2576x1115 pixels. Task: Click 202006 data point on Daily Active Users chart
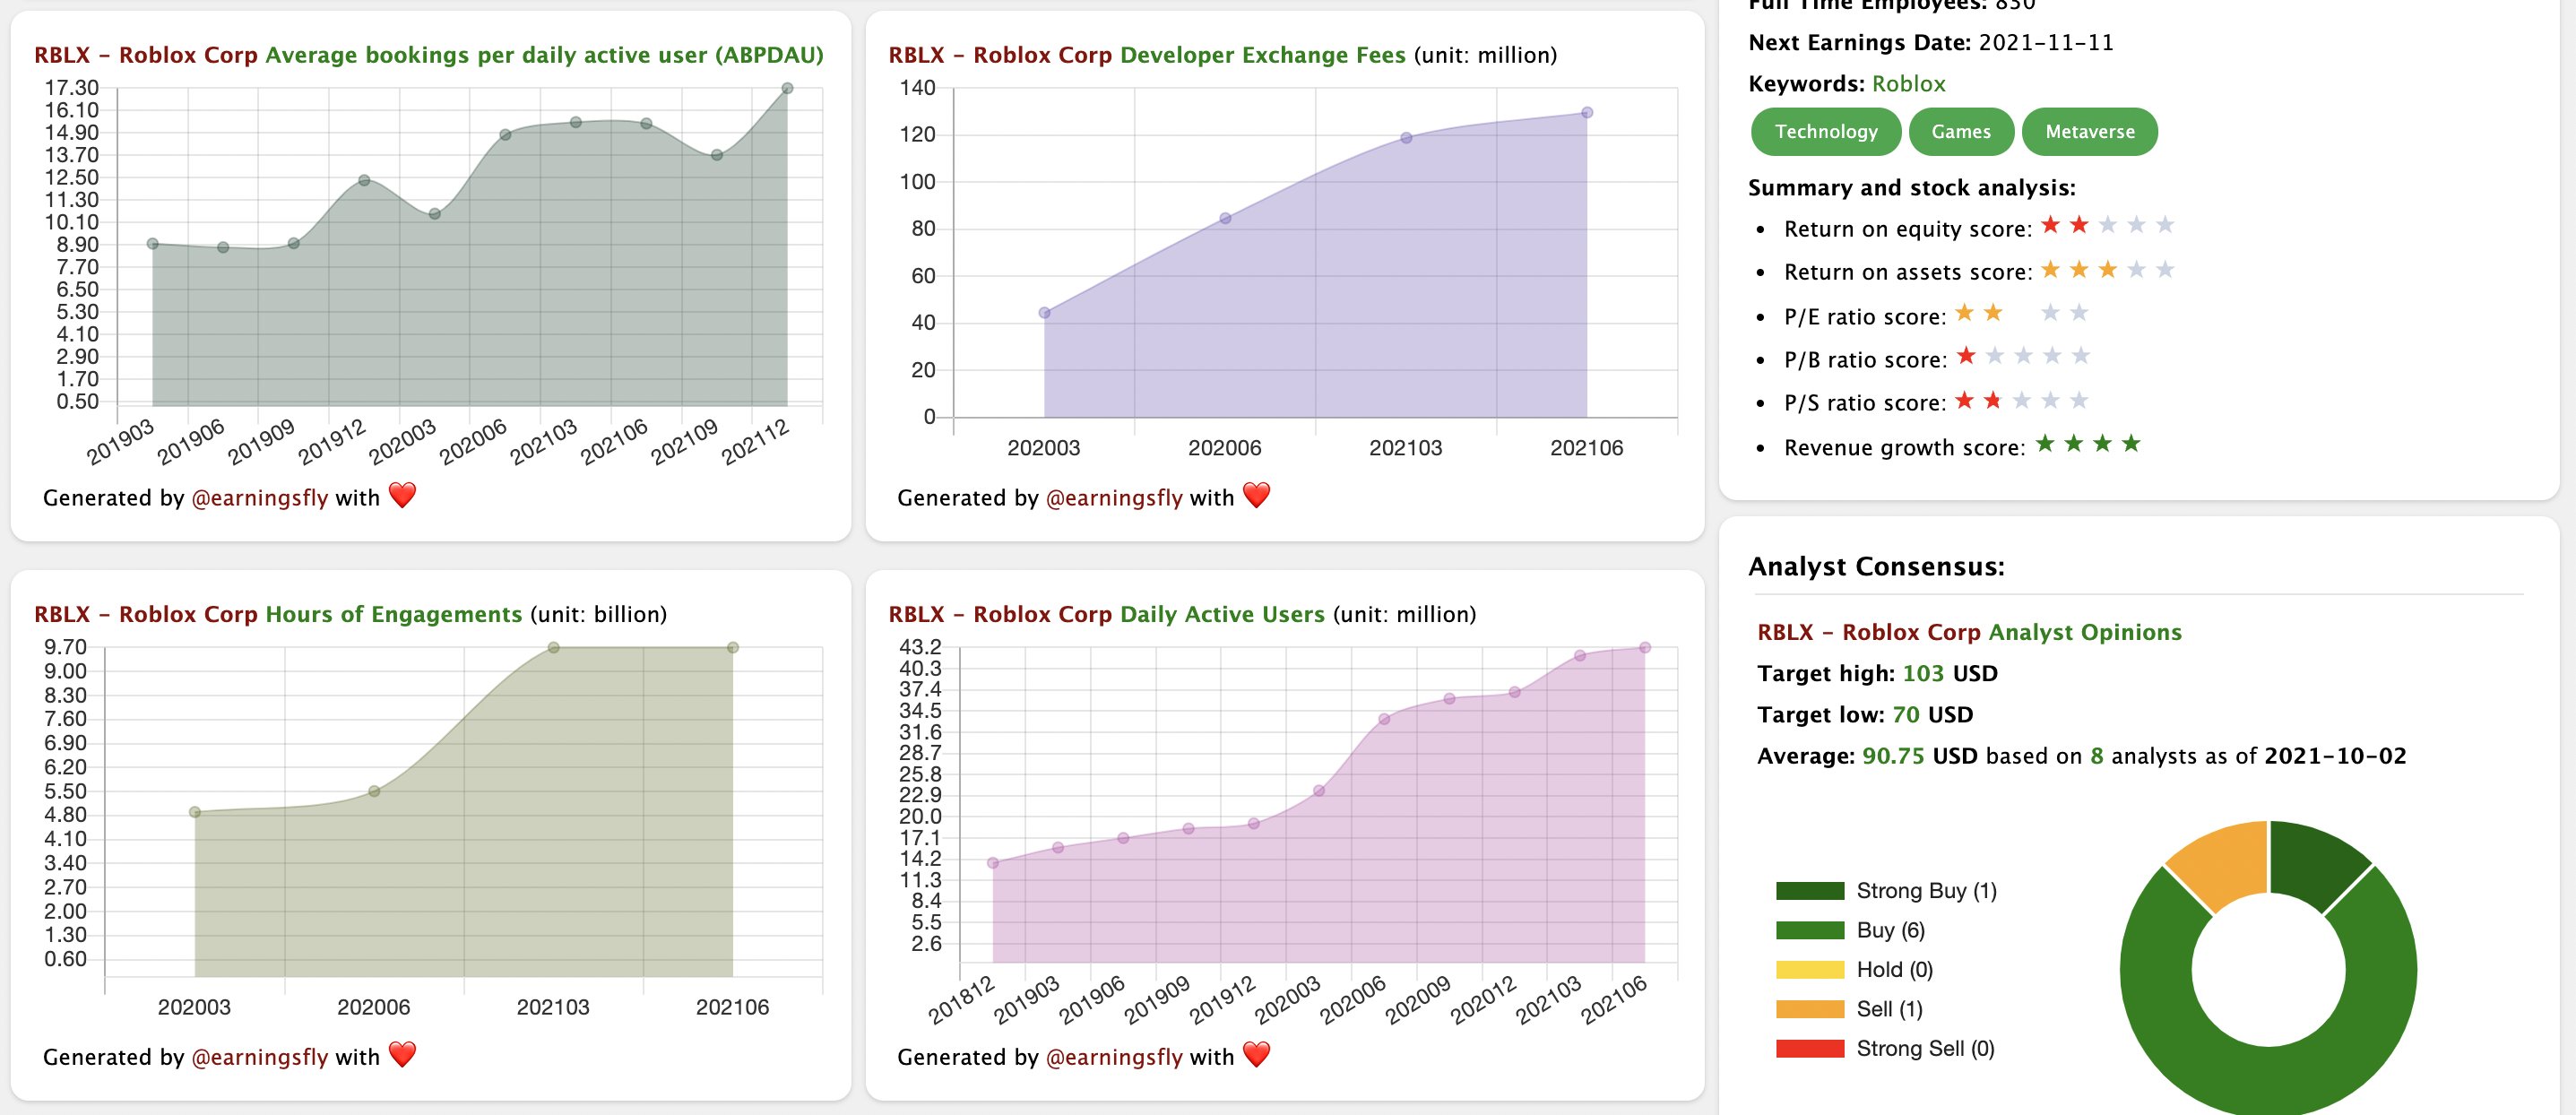pyautogui.click(x=1384, y=719)
